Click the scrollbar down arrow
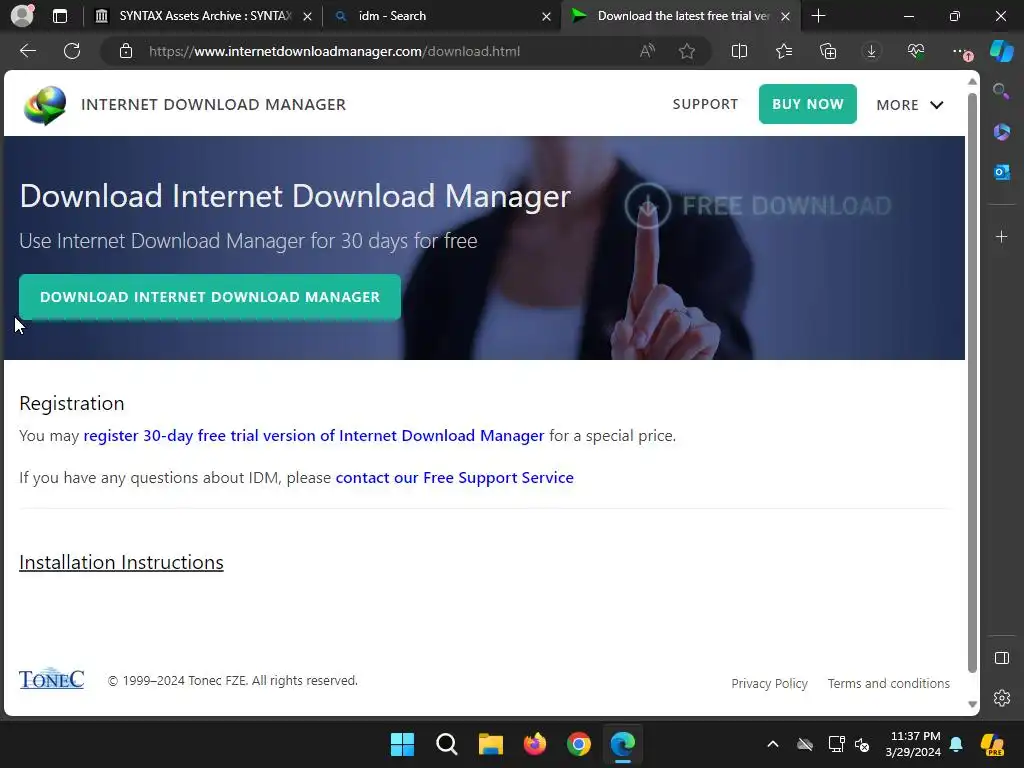Viewport: 1024px width, 768px height. coord(972,704)
